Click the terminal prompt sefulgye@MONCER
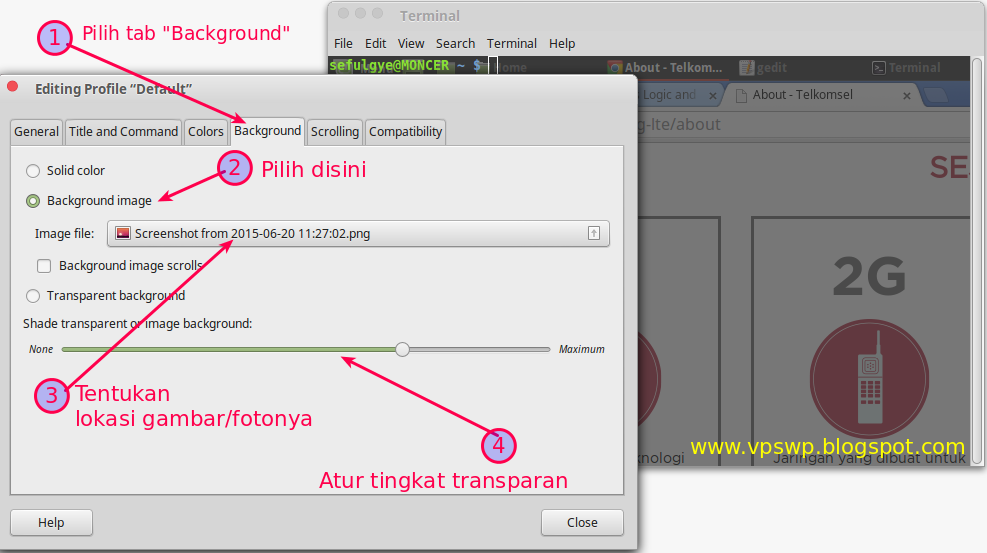Viewport: 987px width, 553px height. click(389, 65)
